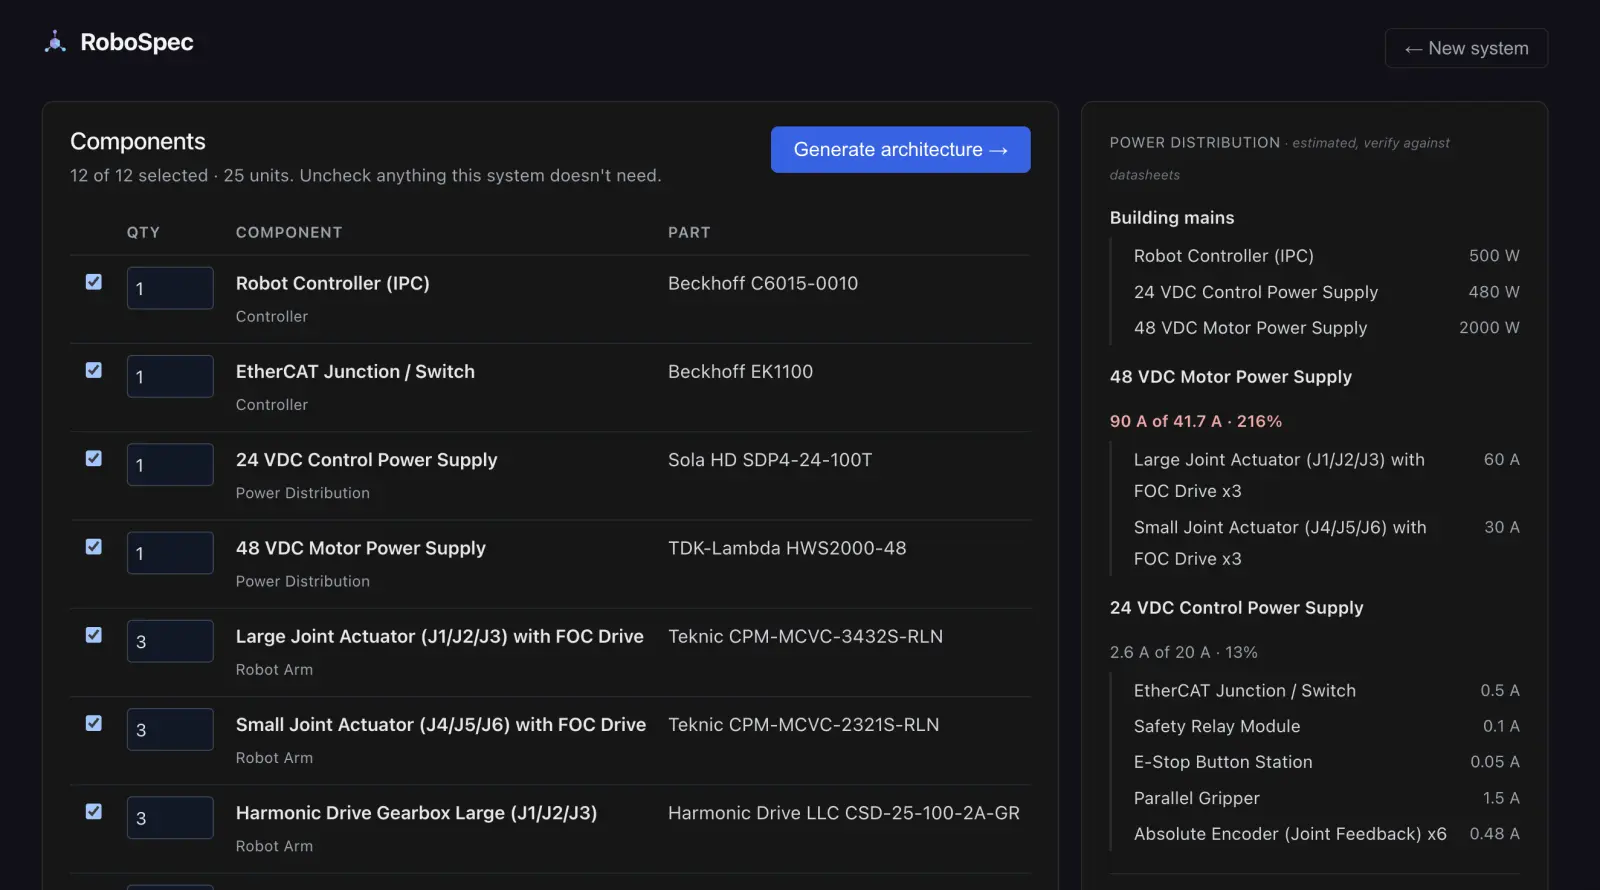Viewport: 1600px width, 890px height.
Task: Click the COMPONENT column header
Action: click(x=289, y=232)
